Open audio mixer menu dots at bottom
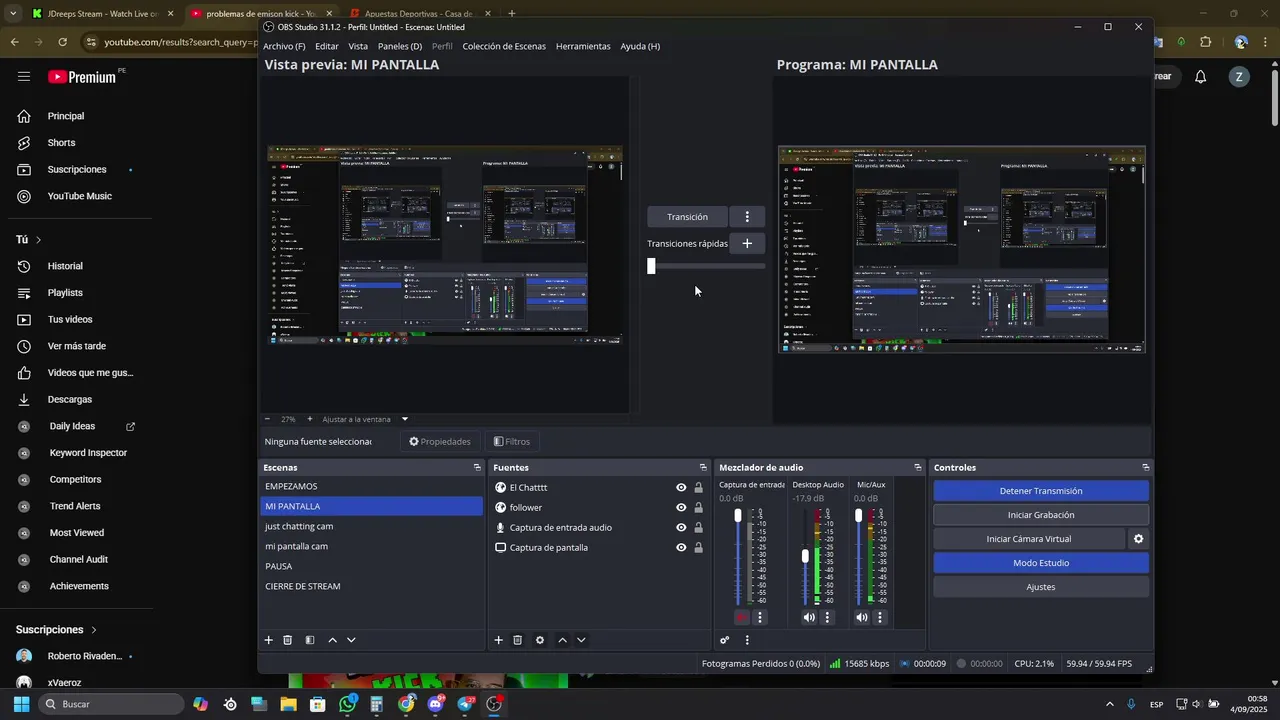The height and width of the screenshot is (720, 1280). [x=747, y=640]
